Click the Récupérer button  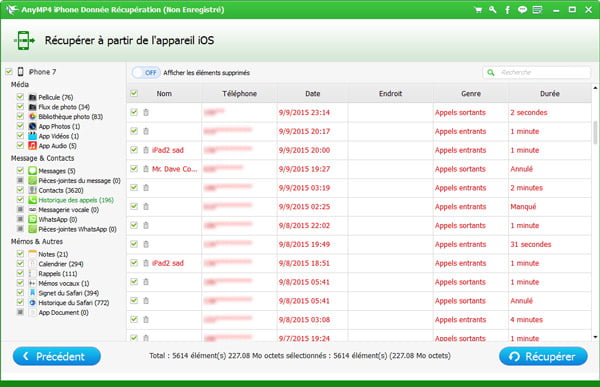click(x=543, y=356)
